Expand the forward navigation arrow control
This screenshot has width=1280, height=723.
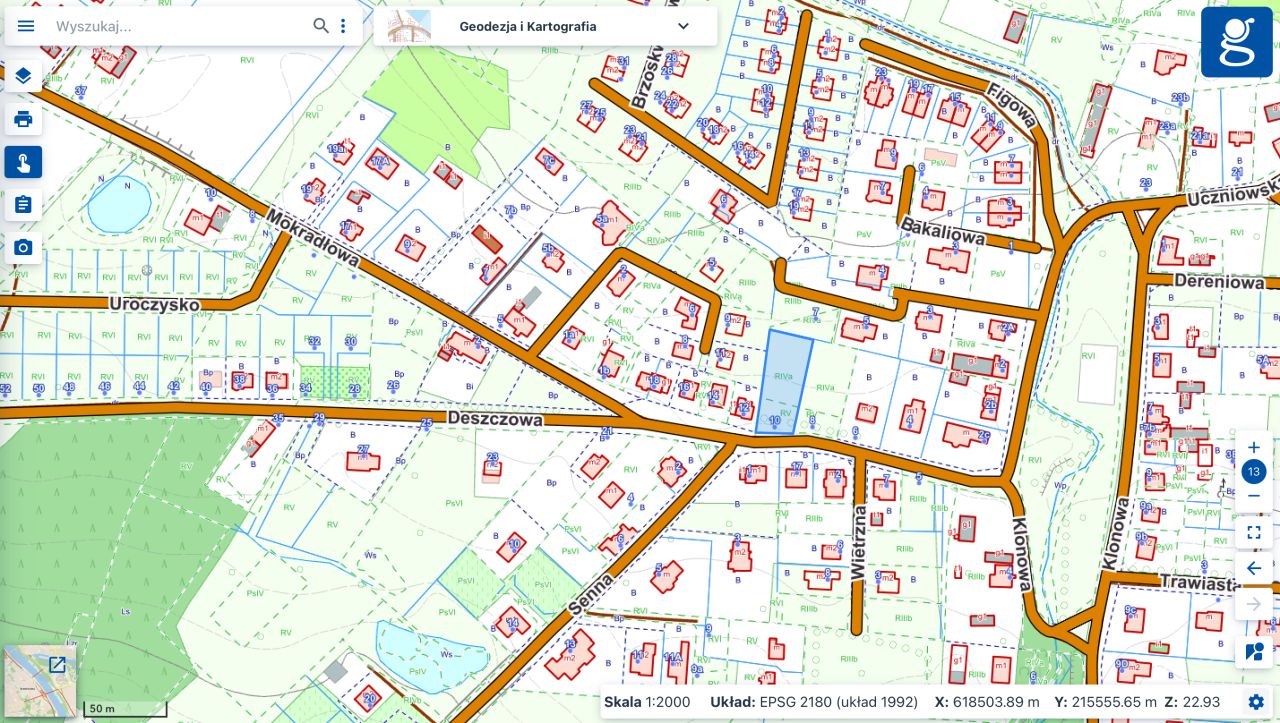coord(1254,603)
